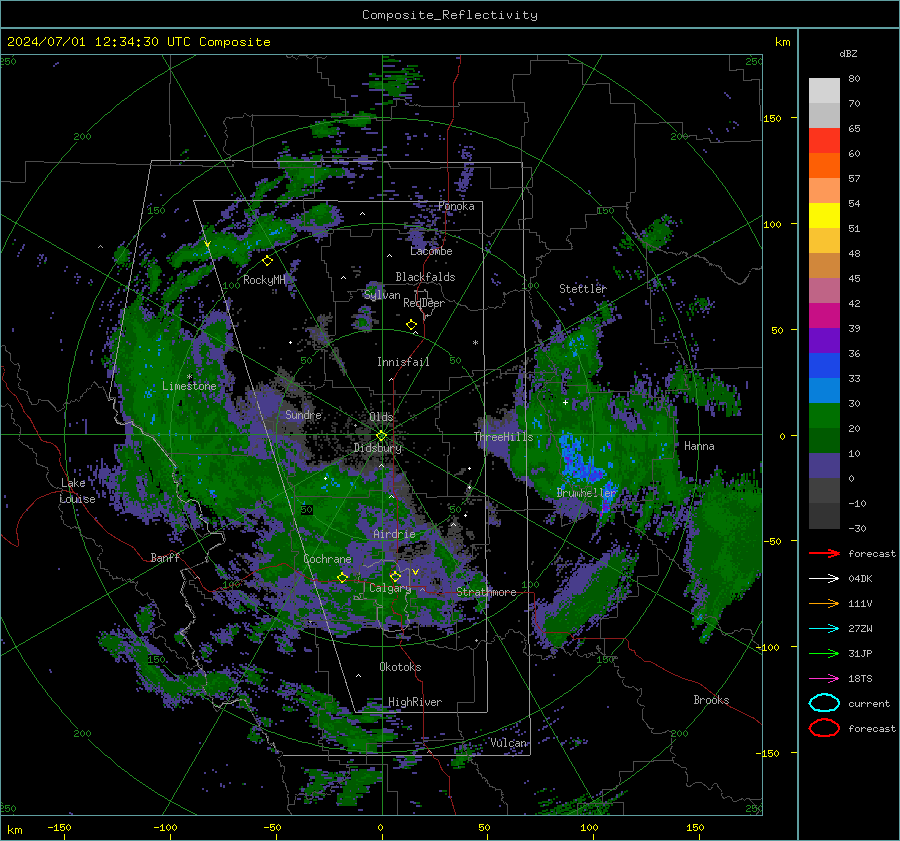This screenshot has height=841, width=900.
Task: Pick the yellow 54 dBZ swatch
Action: 824,215
